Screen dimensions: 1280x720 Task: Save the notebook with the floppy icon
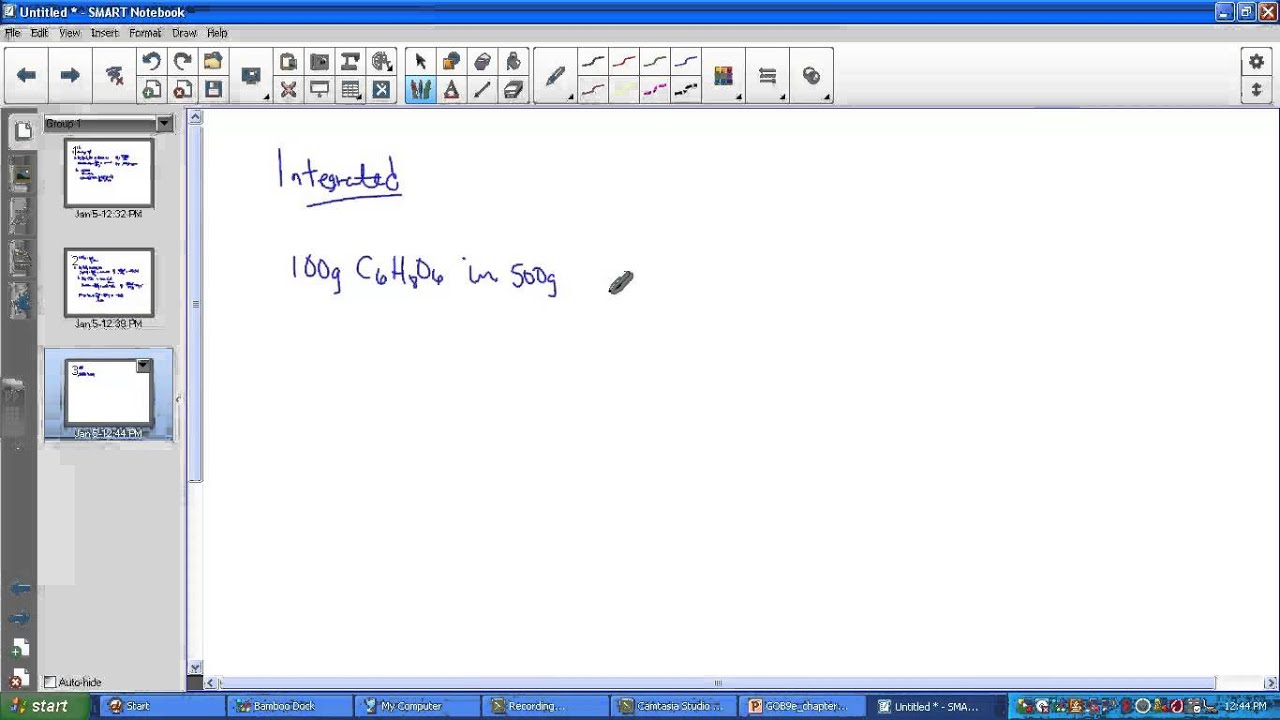[x=213, y=90]
